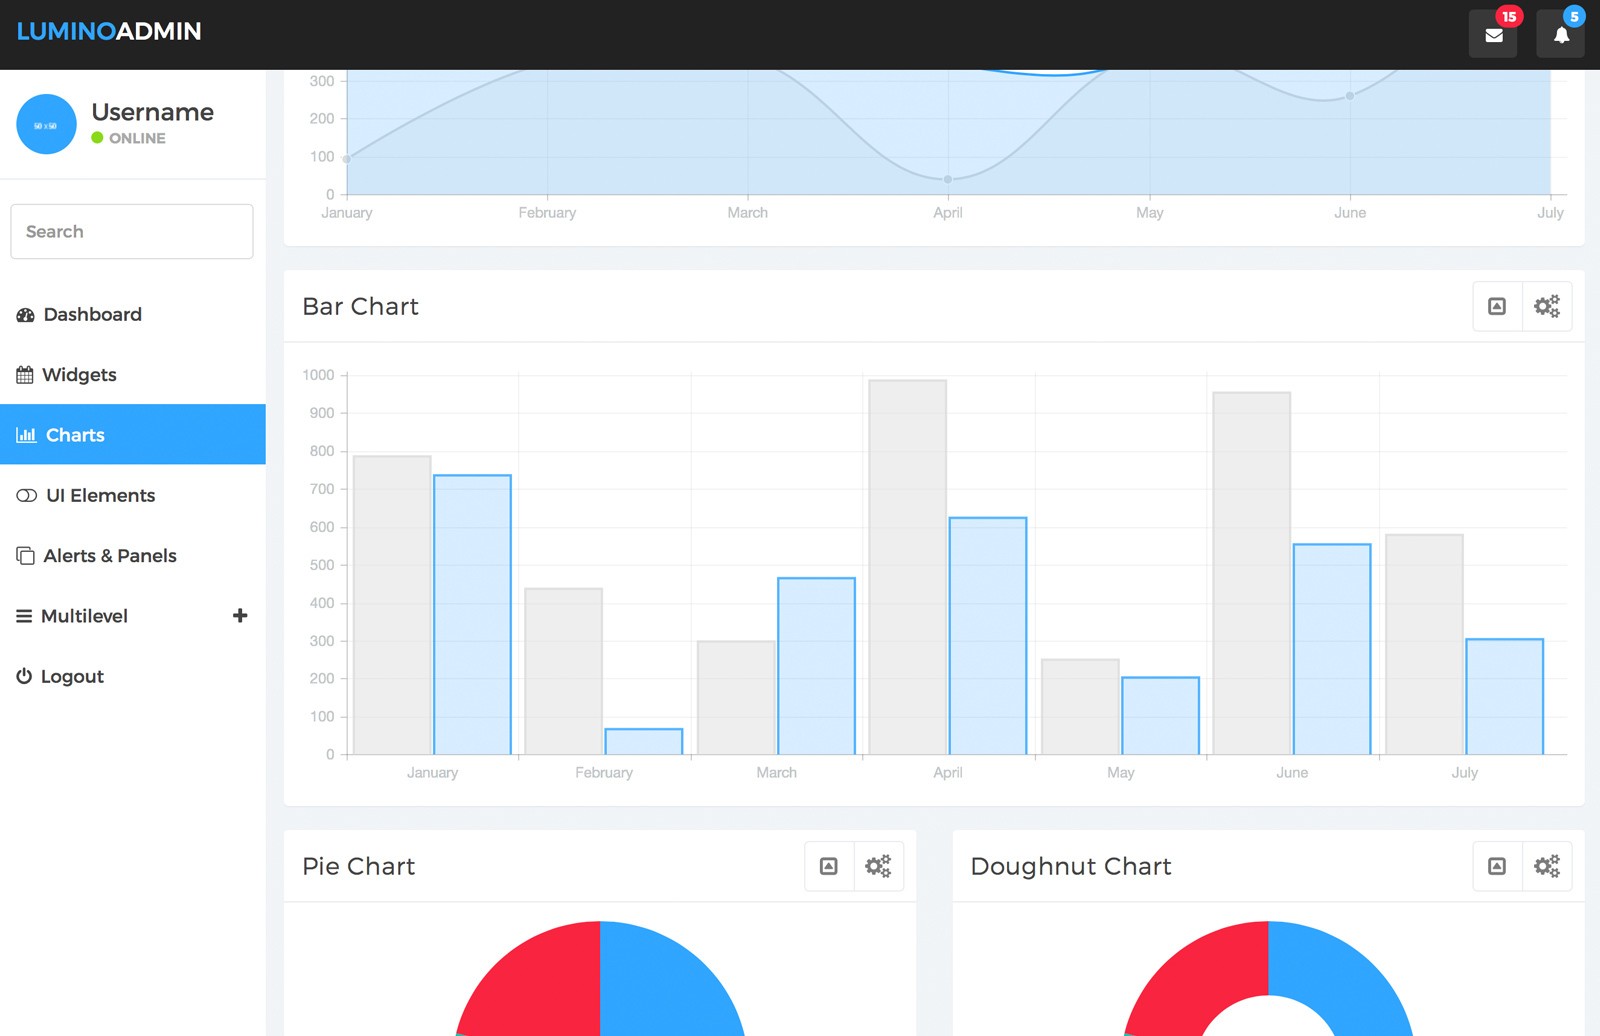This screenshot has height=1036, width=1600.
Task: Open the notifications bell icon
Action: [x=1561, y=35]
